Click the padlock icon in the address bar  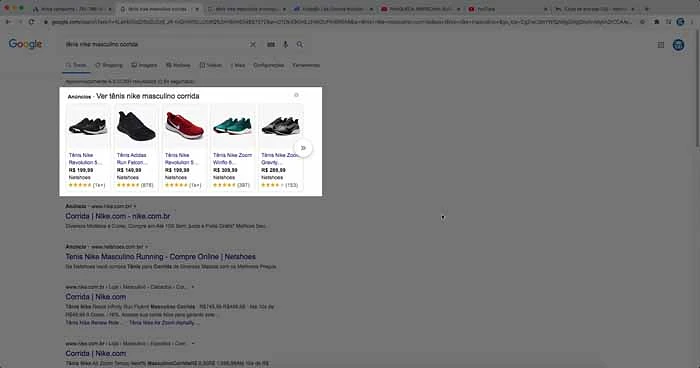46,21
